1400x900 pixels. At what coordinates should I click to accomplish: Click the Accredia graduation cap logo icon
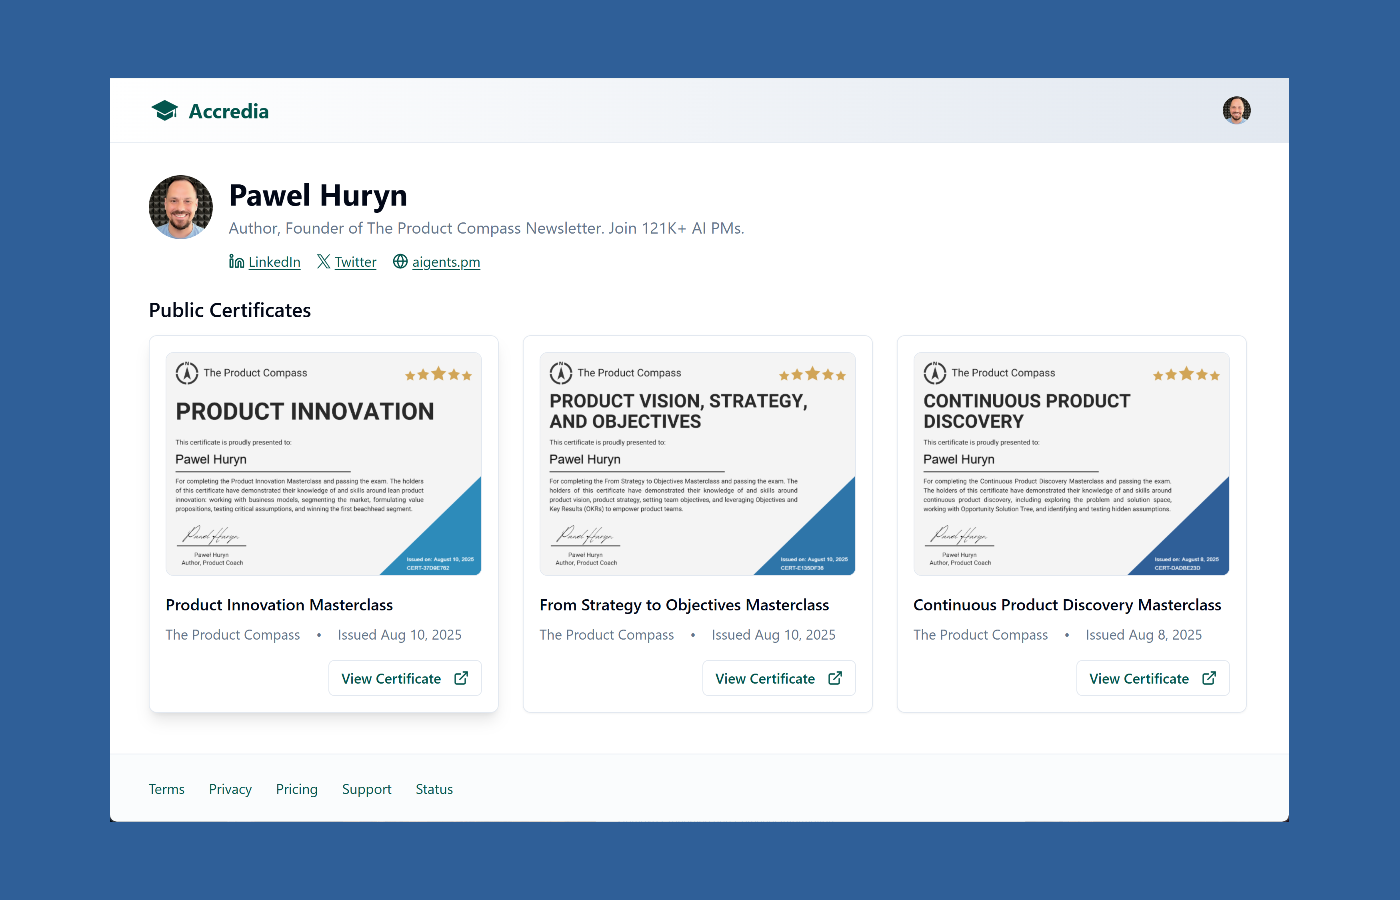tap(164, 110)
